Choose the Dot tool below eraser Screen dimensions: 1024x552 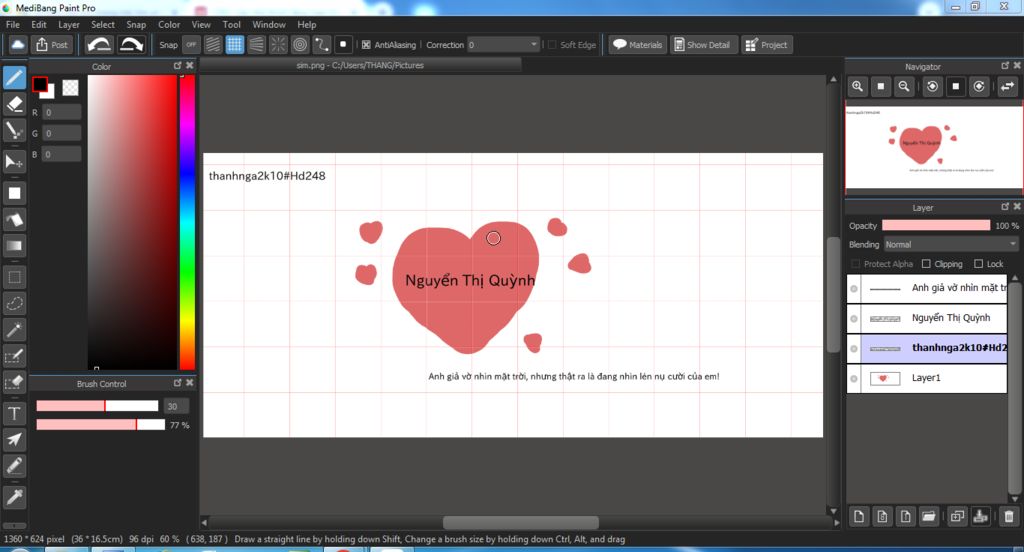(14, 131)
